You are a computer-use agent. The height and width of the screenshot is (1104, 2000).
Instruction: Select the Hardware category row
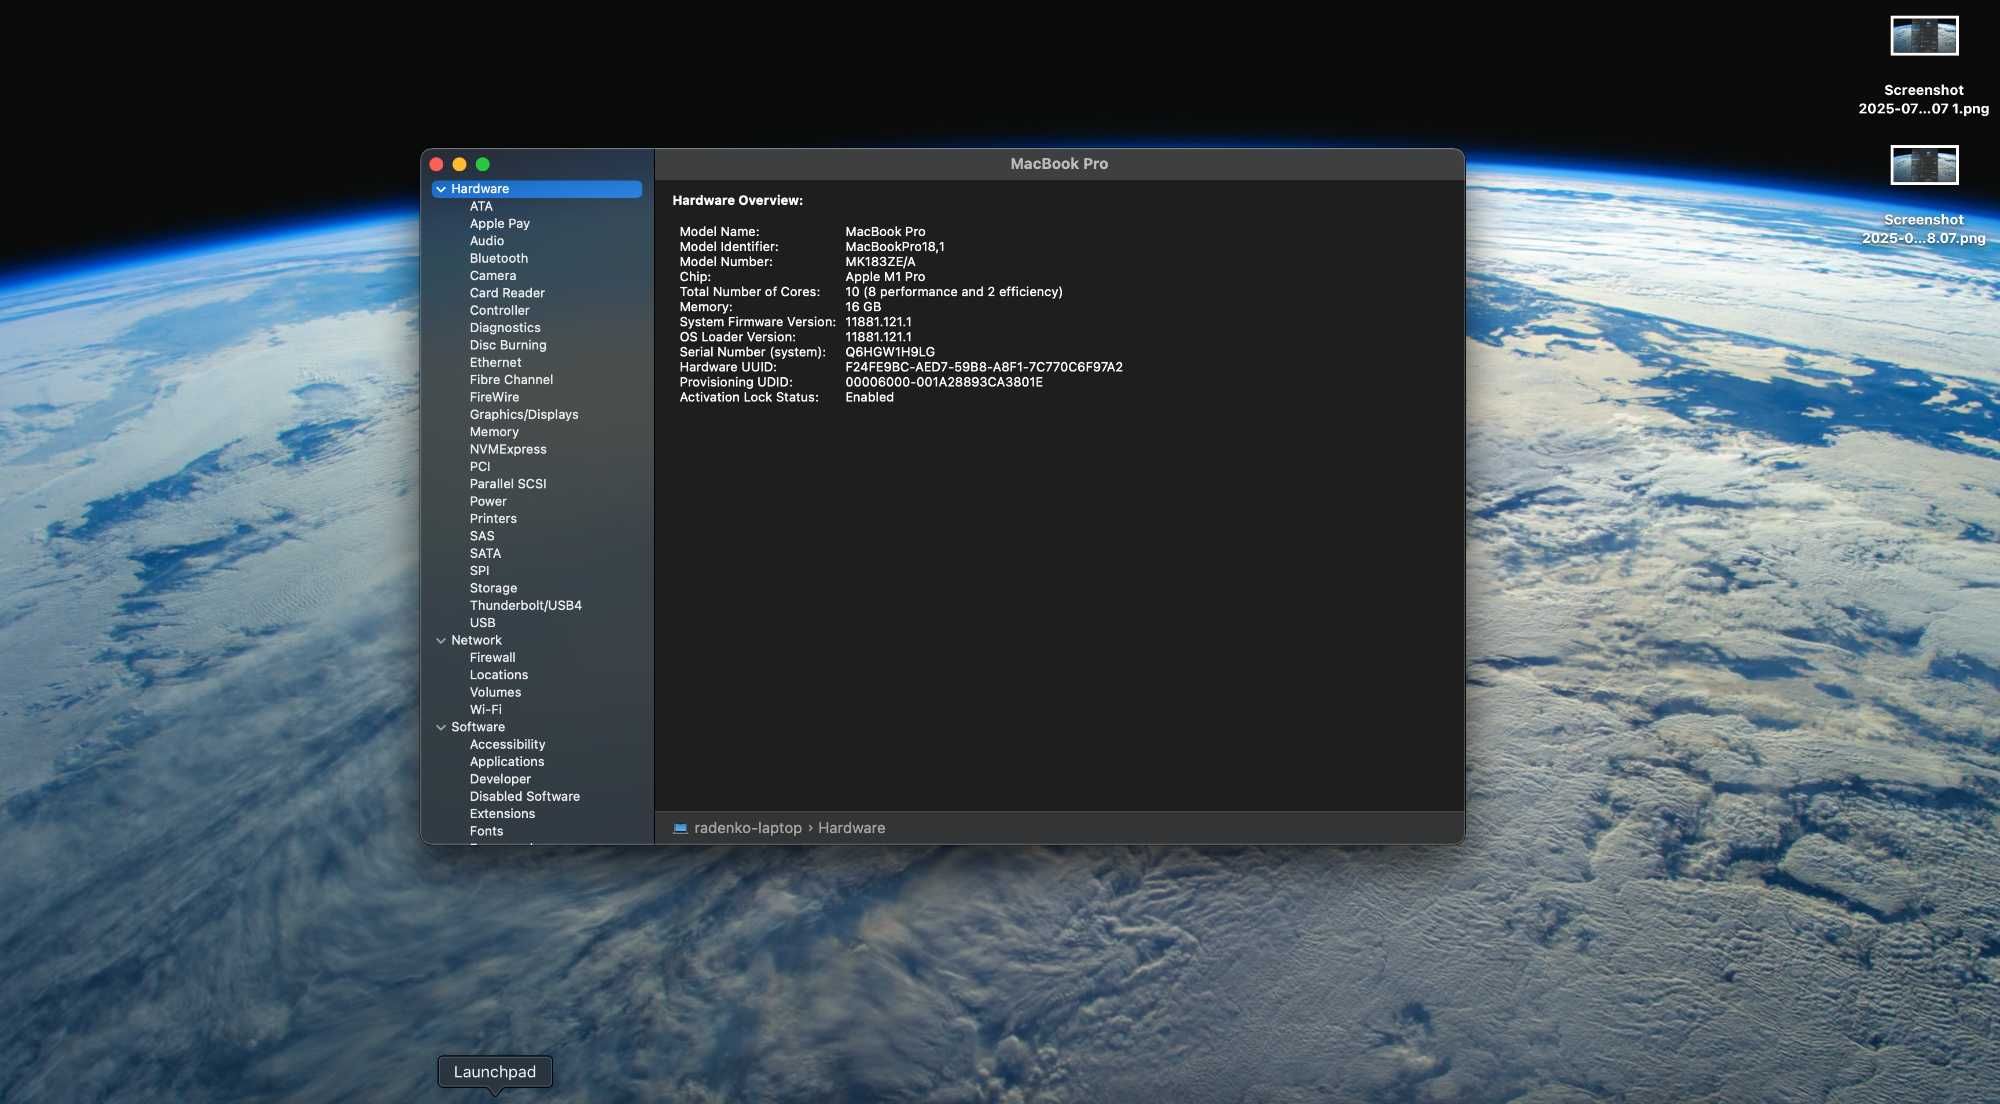537,189
